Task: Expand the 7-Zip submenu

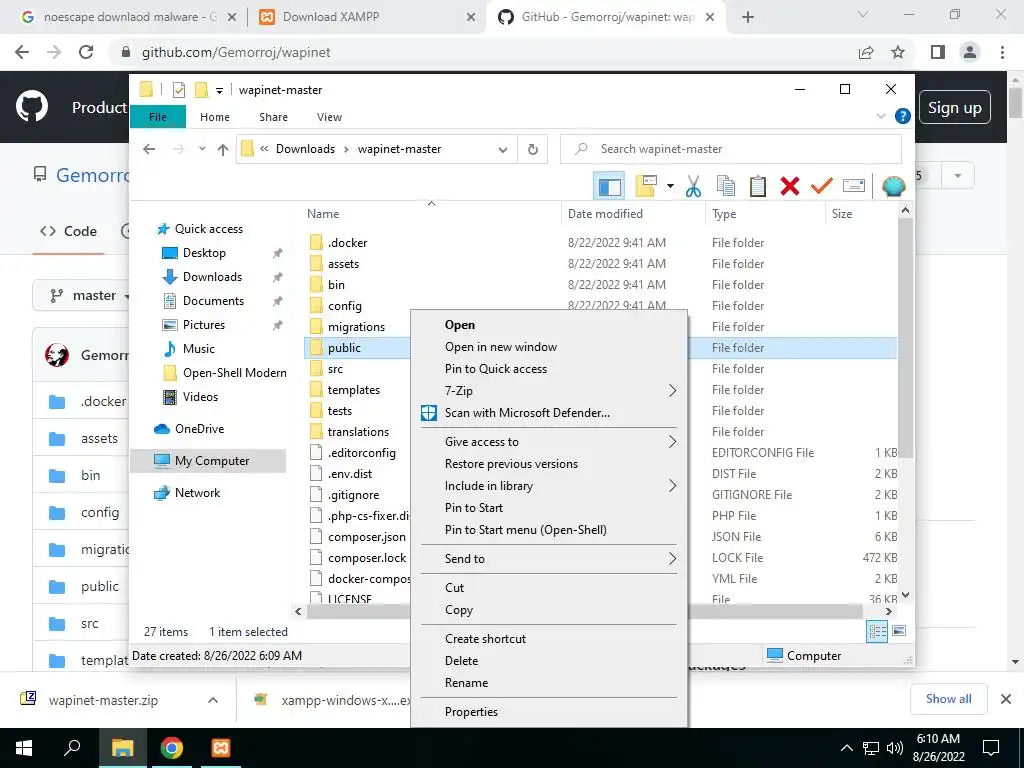Action: coord(549,391)
